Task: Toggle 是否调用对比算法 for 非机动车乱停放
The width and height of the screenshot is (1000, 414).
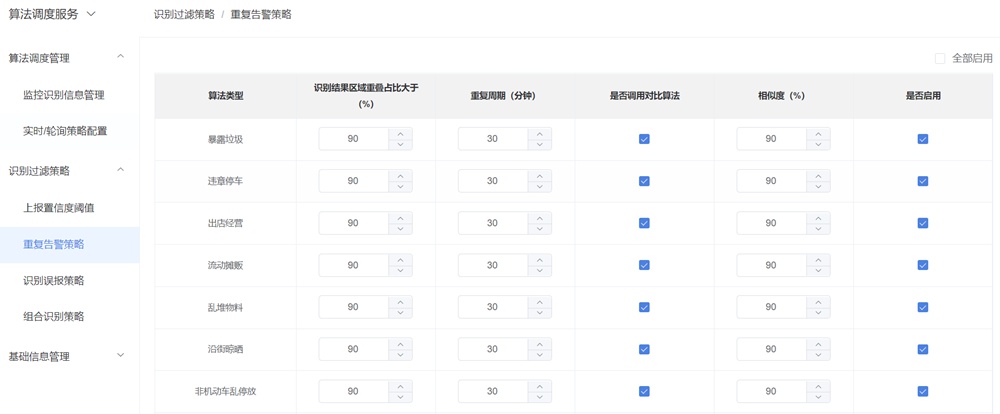Action: [x=644, y=391]
